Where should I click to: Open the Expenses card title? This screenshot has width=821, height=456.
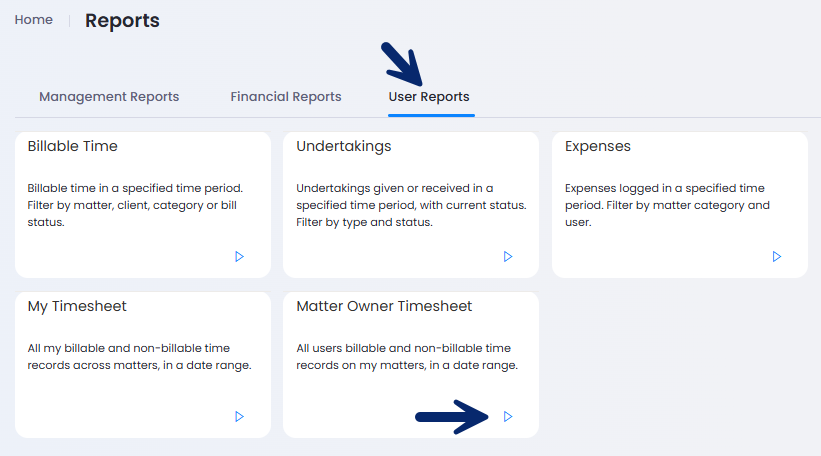(x=597, y=147)
